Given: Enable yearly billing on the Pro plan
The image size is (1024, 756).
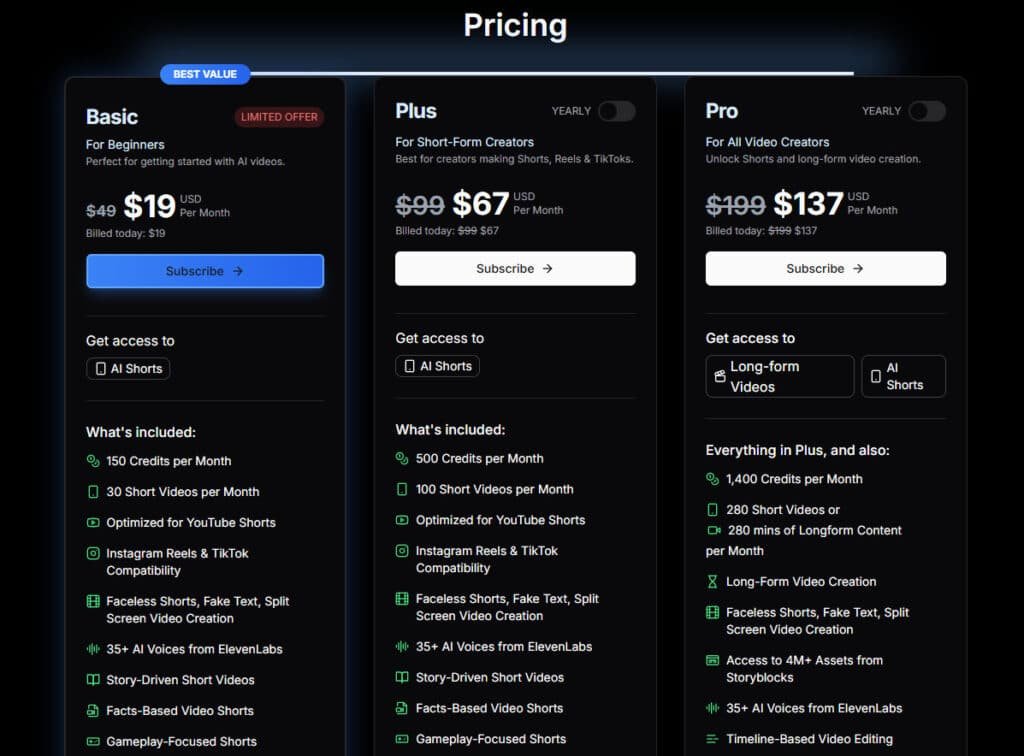Looking at the screenshot, I should 926,111.
